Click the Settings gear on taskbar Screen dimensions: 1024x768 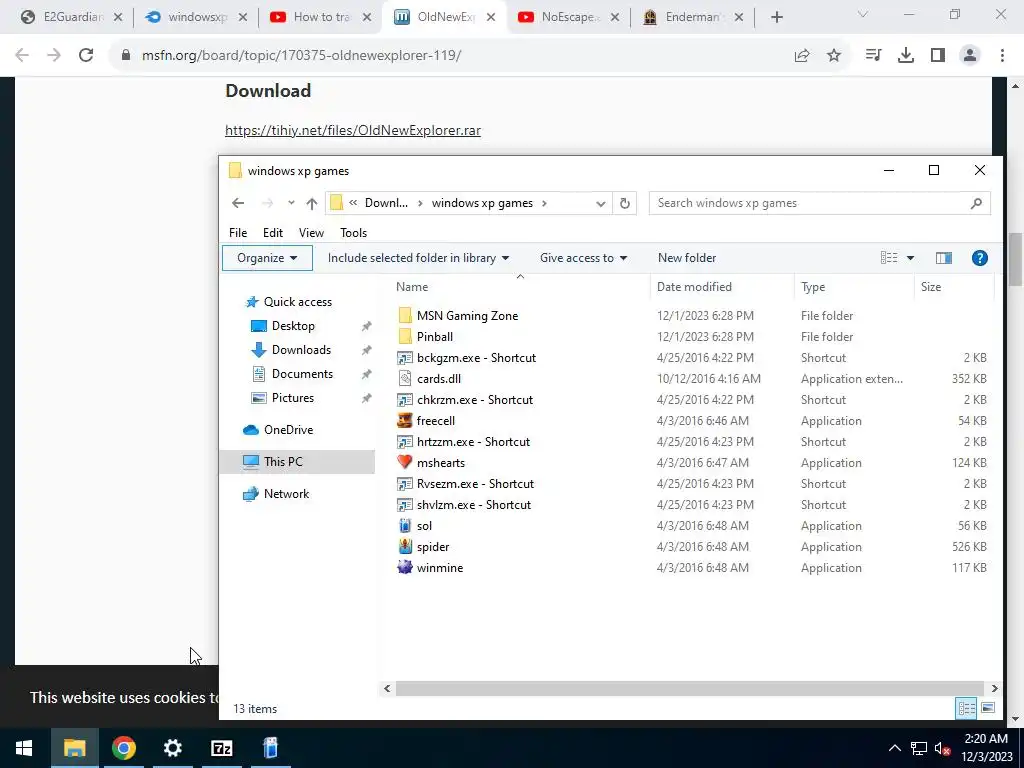click(x=172, y=748)
